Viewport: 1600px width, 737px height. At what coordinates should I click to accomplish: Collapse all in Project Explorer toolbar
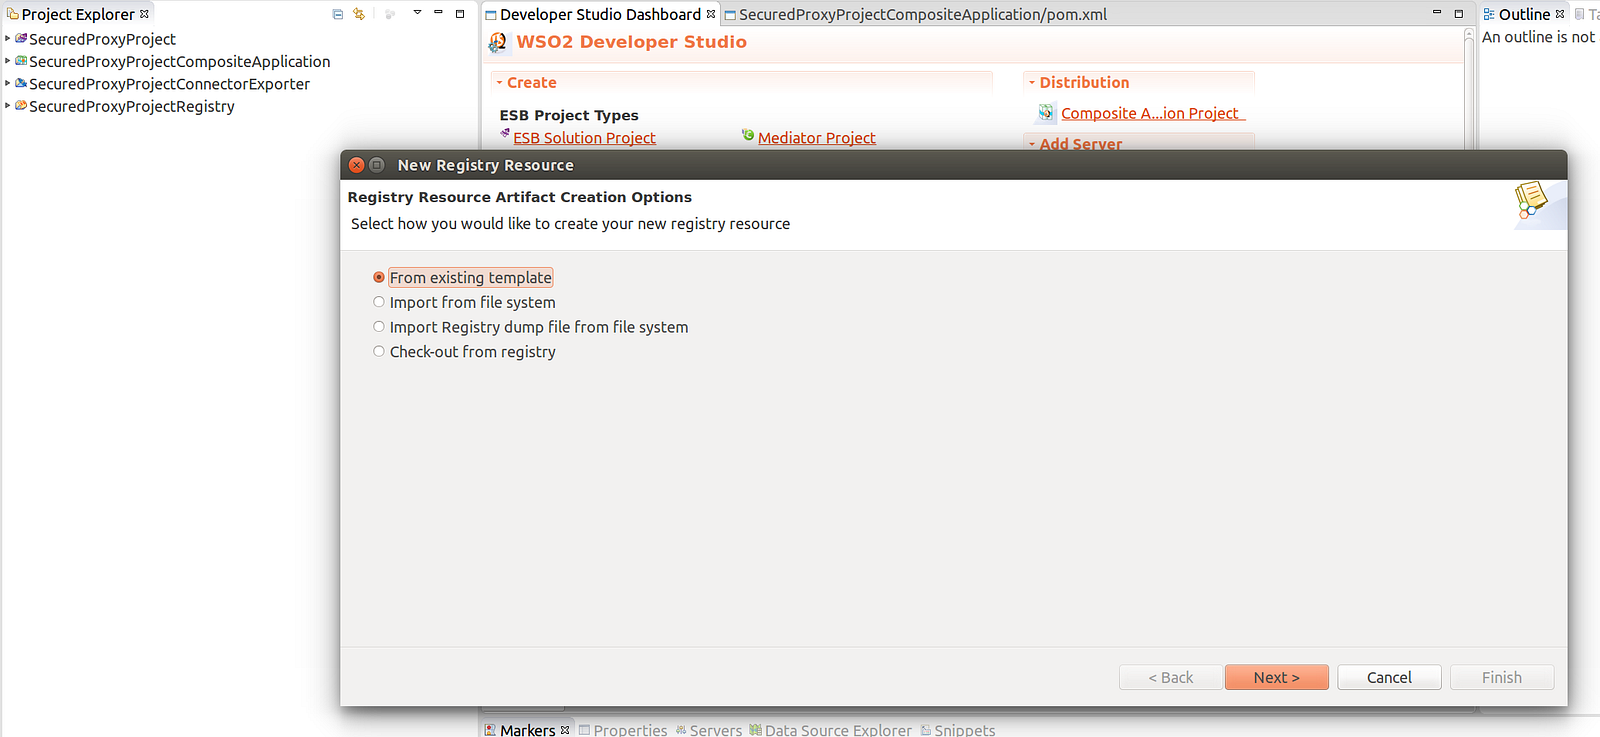click(337, 14)
